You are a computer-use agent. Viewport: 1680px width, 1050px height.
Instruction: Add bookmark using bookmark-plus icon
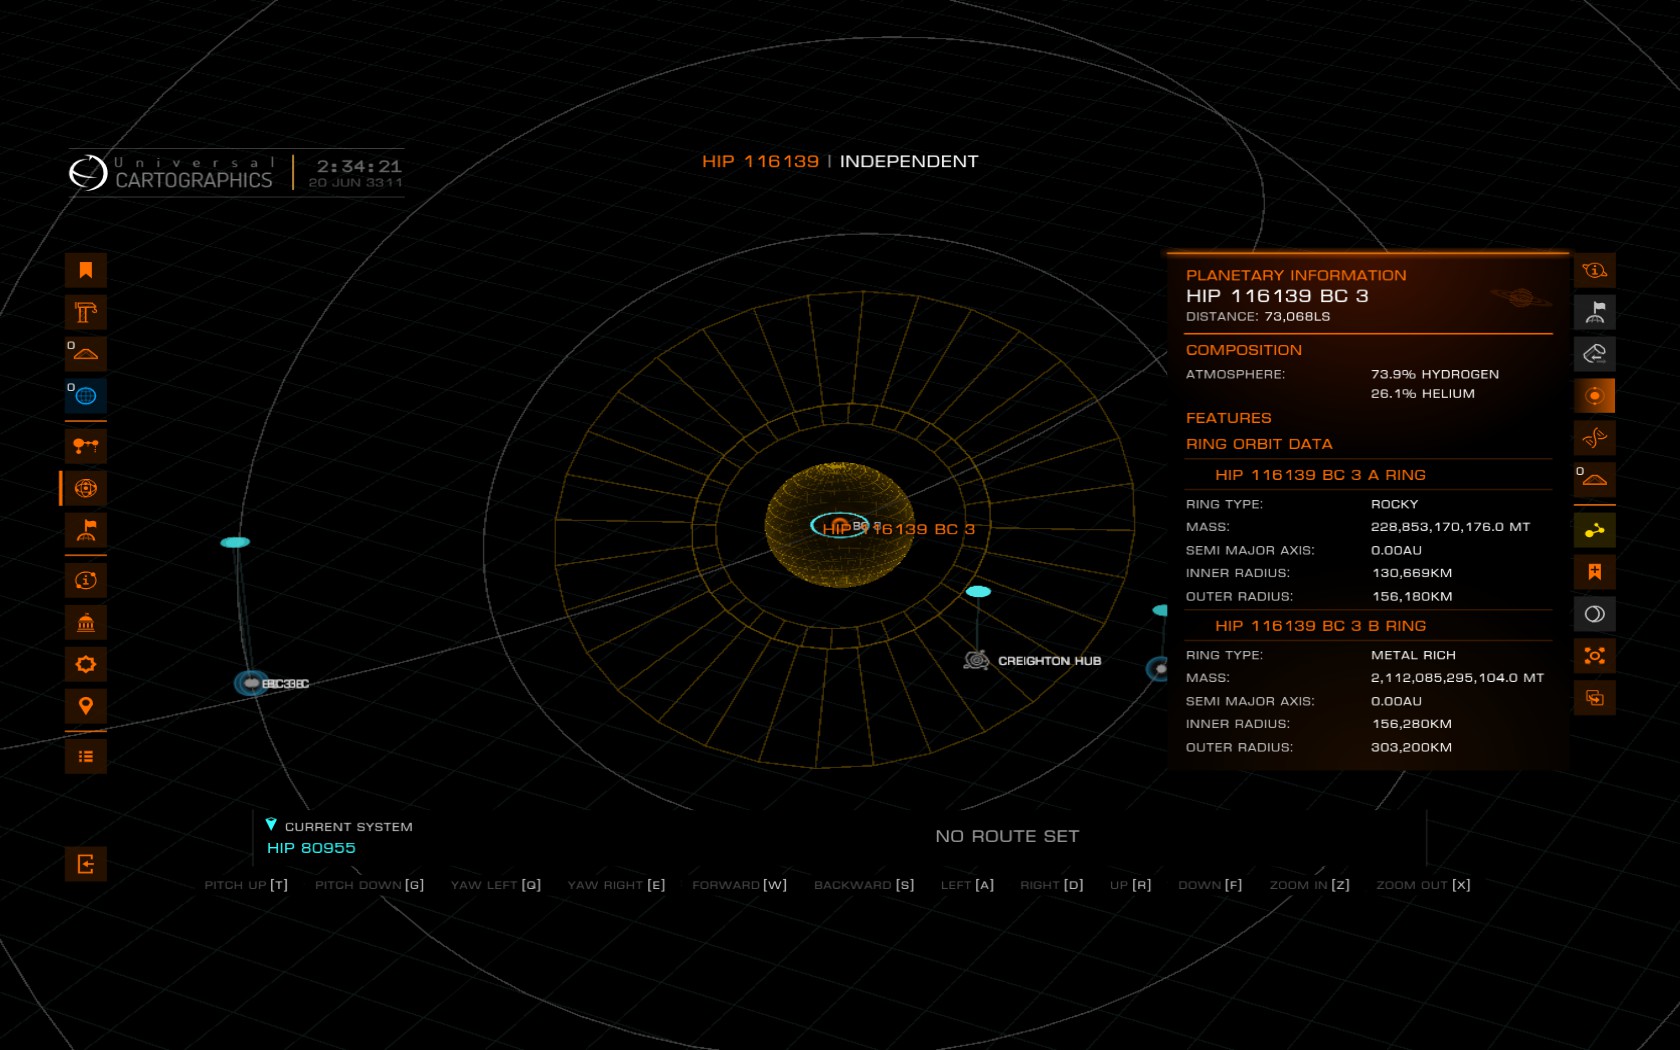click(1595, 572)
